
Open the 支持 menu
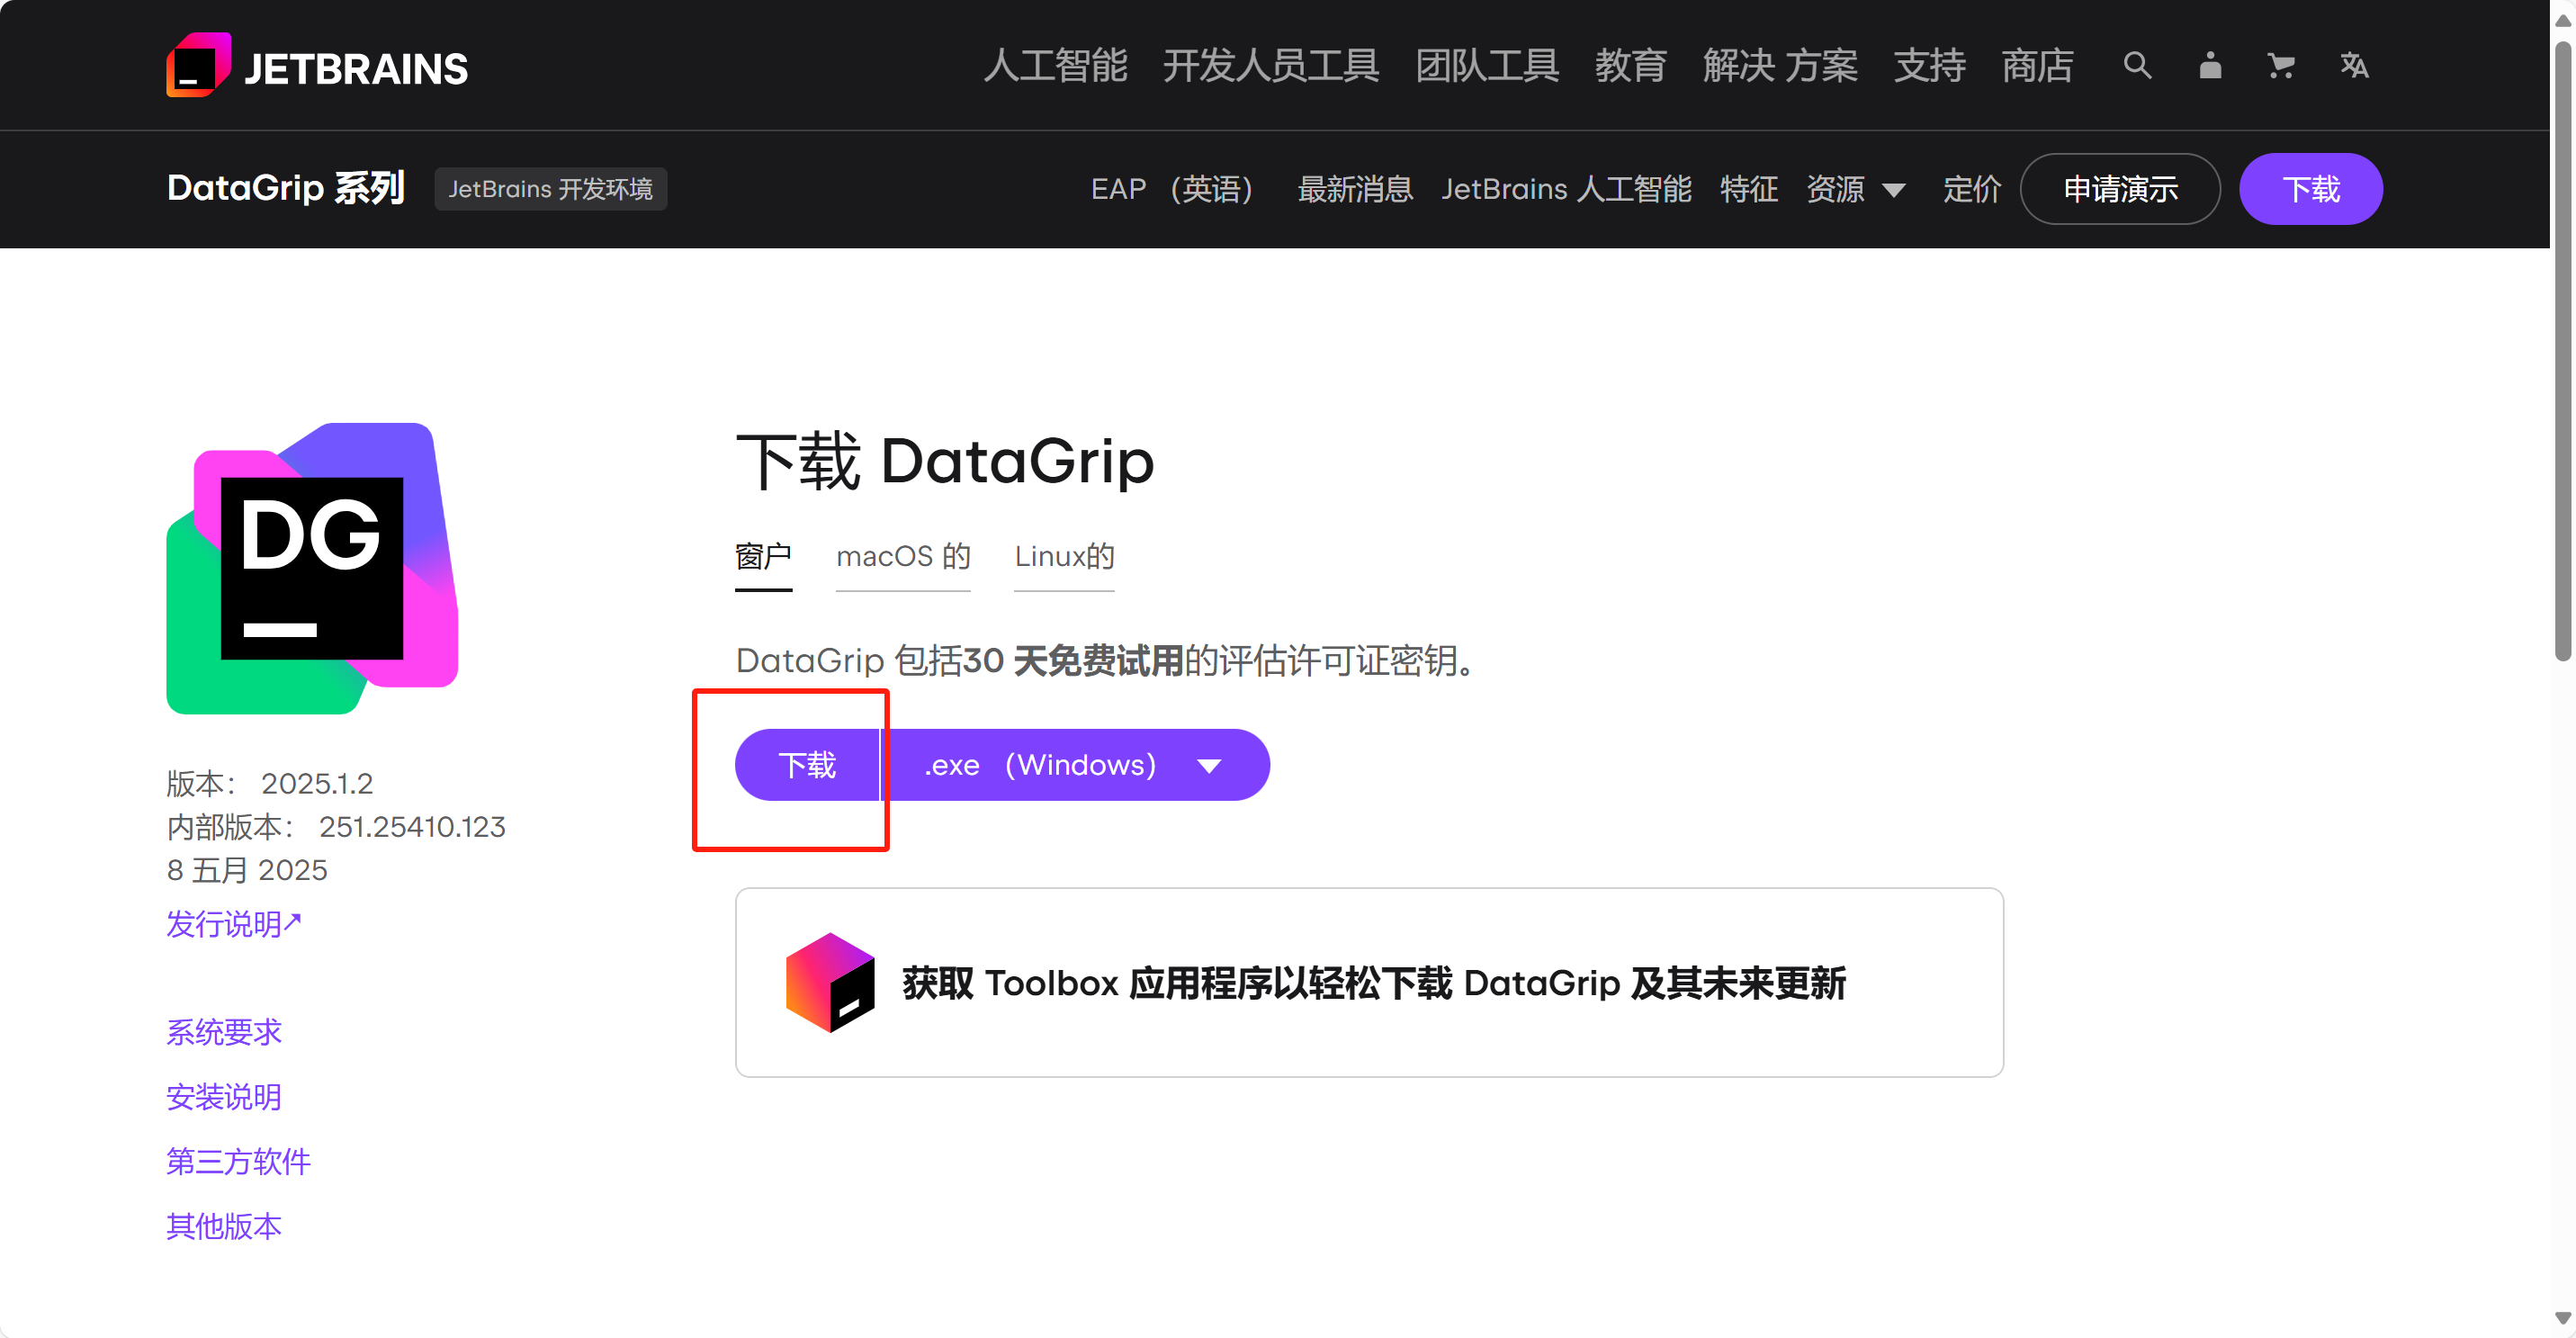coord(1929,66)
